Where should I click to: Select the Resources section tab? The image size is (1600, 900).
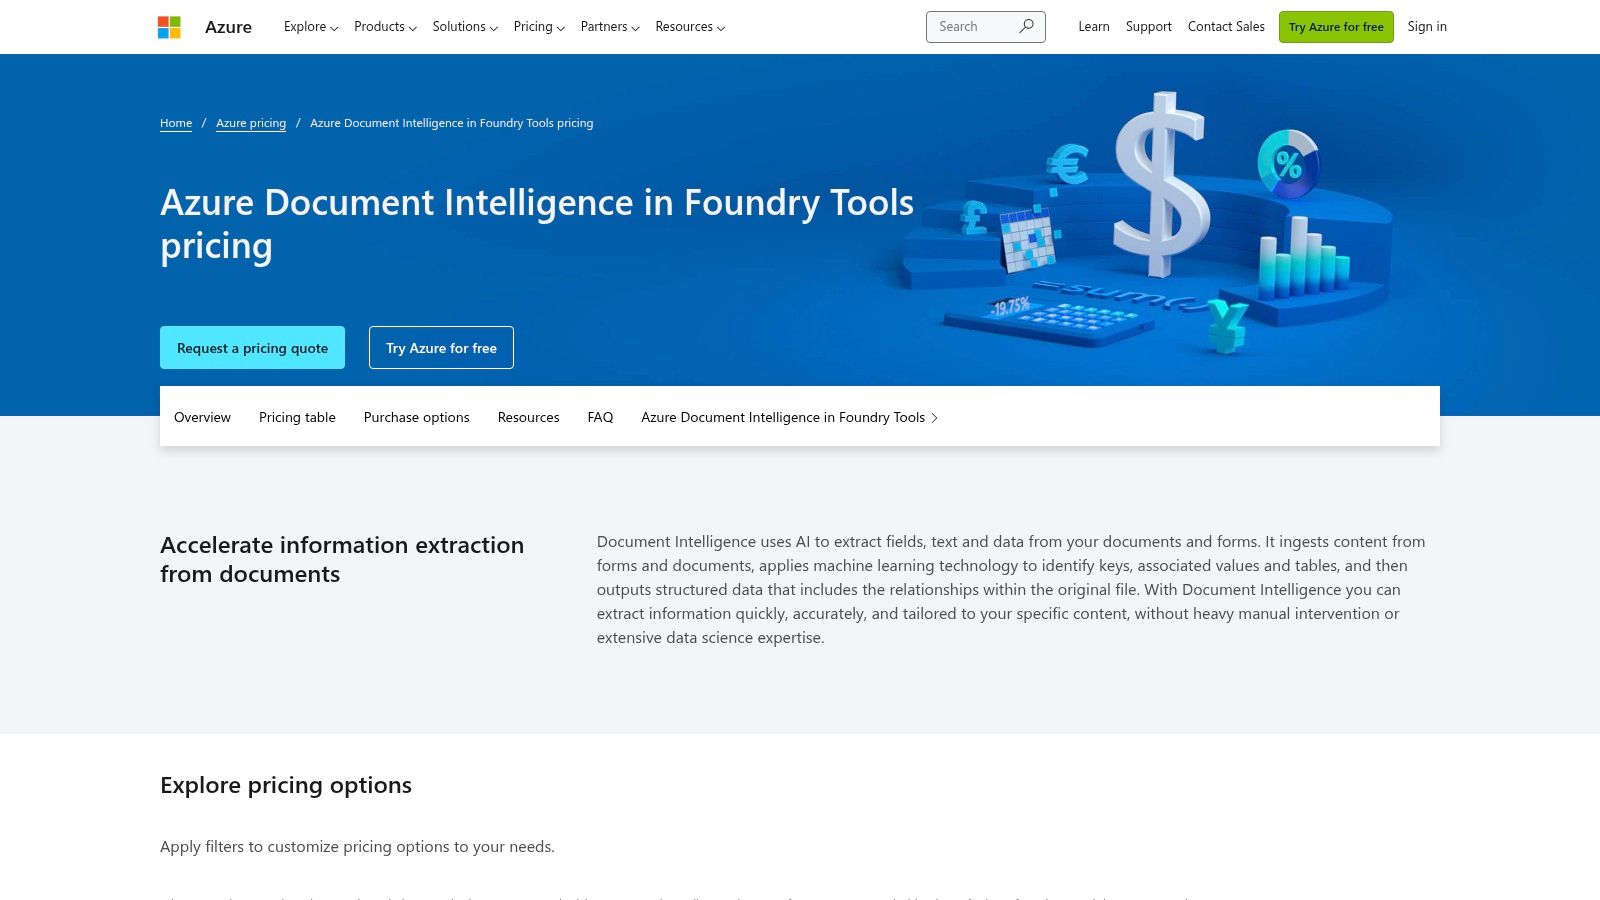(x=528, y=417)
